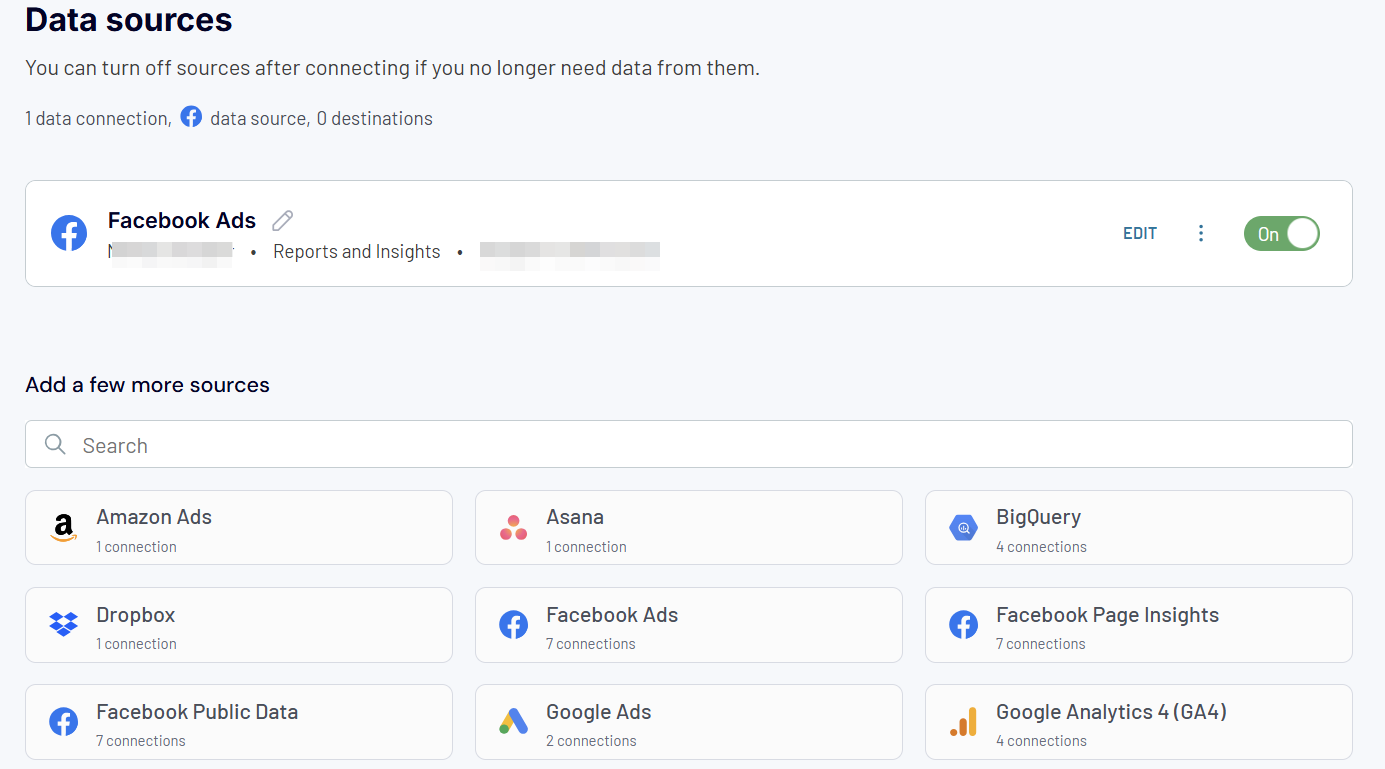Open the Google Analytics 4 (GA4) card
1385x769 pixels.
click(x=1139, y=722)
